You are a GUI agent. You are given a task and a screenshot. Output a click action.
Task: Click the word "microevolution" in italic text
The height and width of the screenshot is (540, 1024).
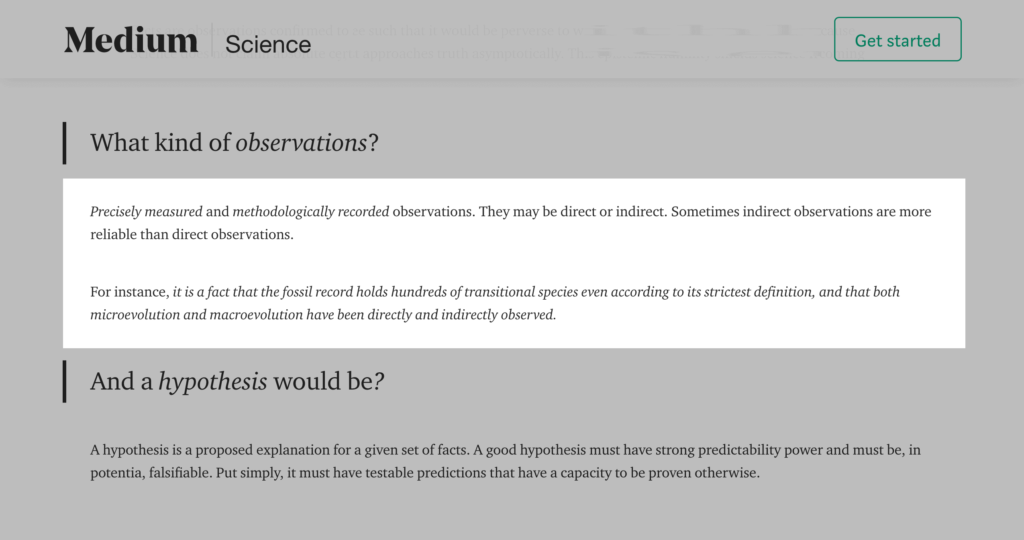coord(136,315)
